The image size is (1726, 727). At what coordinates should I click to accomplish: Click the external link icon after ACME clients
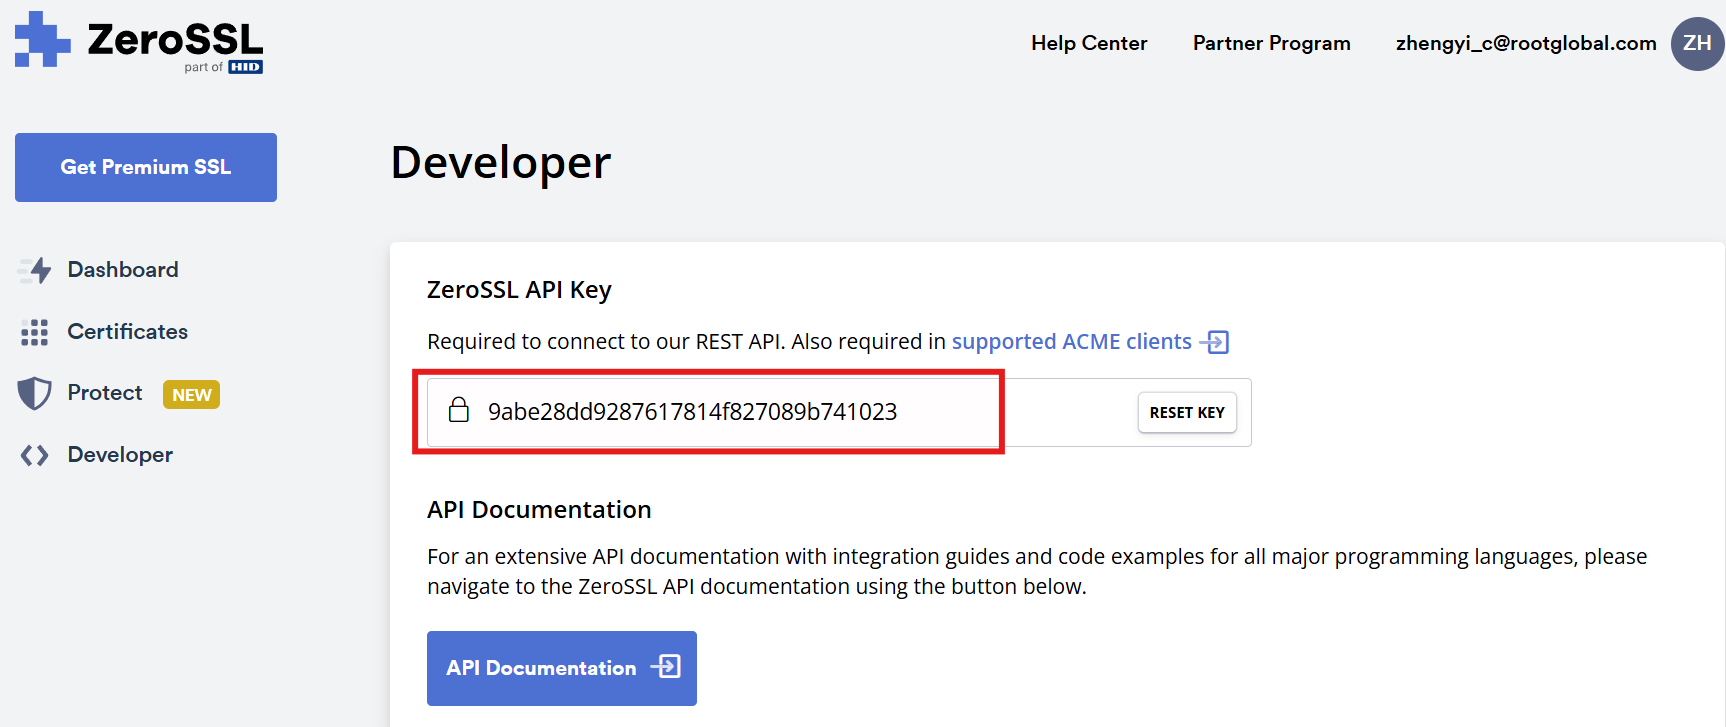(x=1214, y=342)
